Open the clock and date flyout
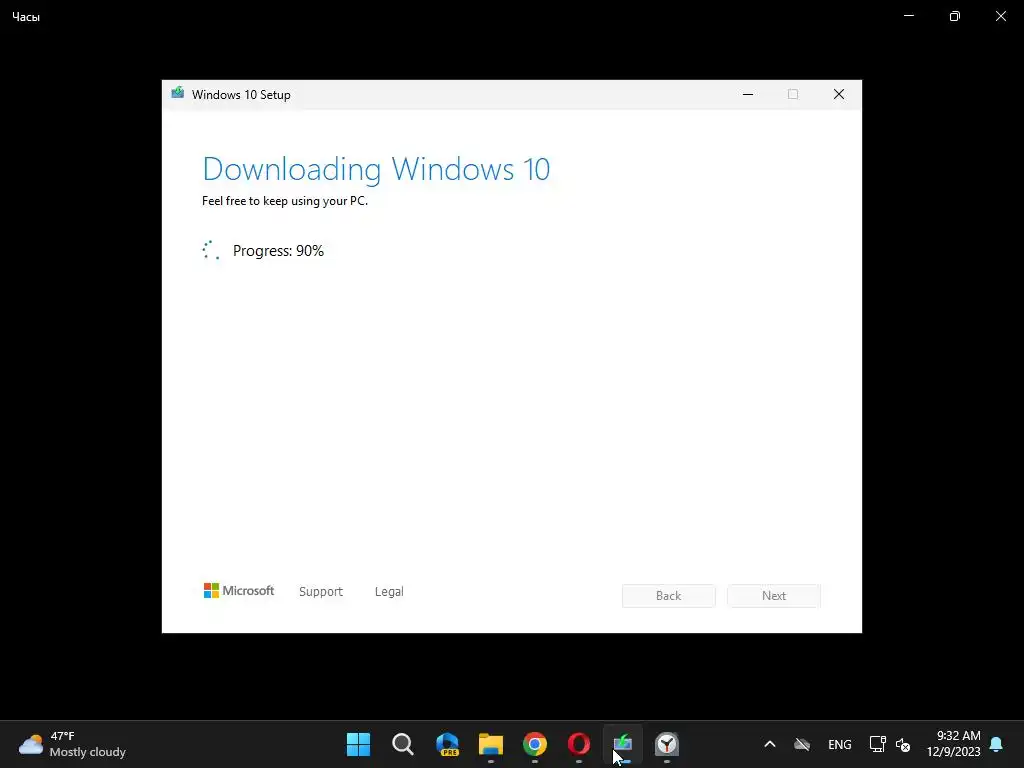 coord(953,744)
